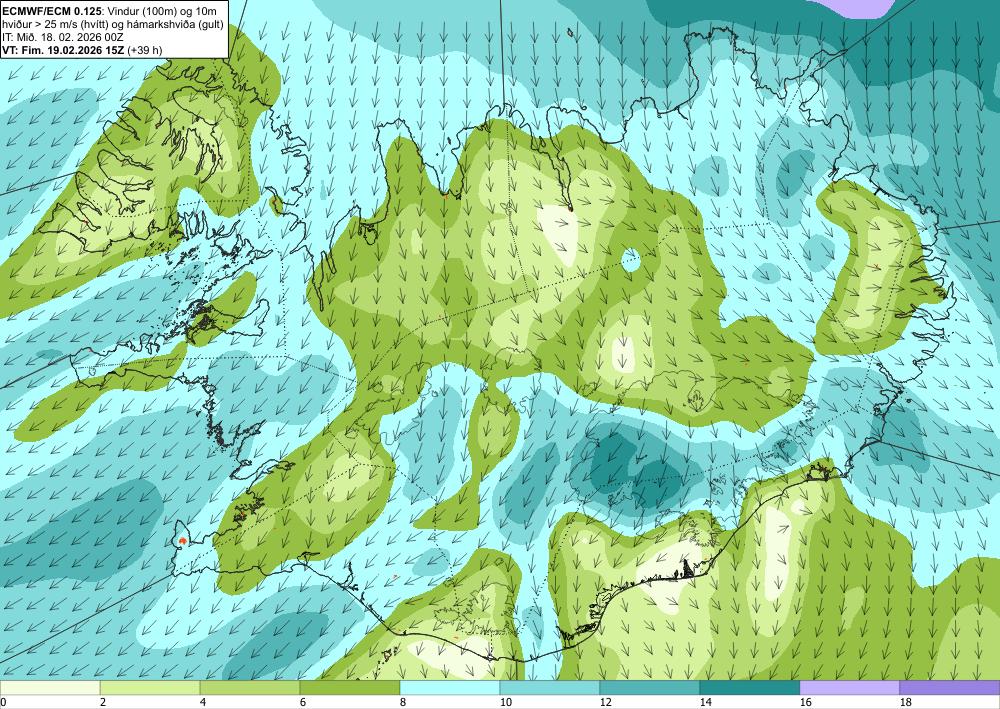Image resolution: width=1000 pixels, height=709 pixels.
Task: Click the '(+39 h)' forecast offset text
Action: [x=145, y=50]
